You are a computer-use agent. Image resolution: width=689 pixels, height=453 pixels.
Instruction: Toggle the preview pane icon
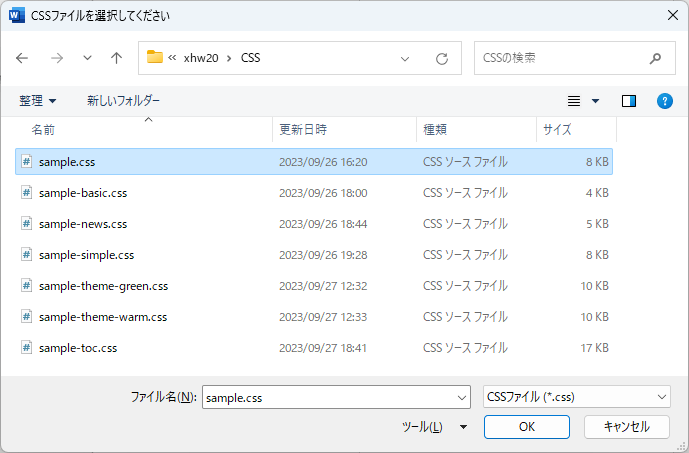point(629,101)
